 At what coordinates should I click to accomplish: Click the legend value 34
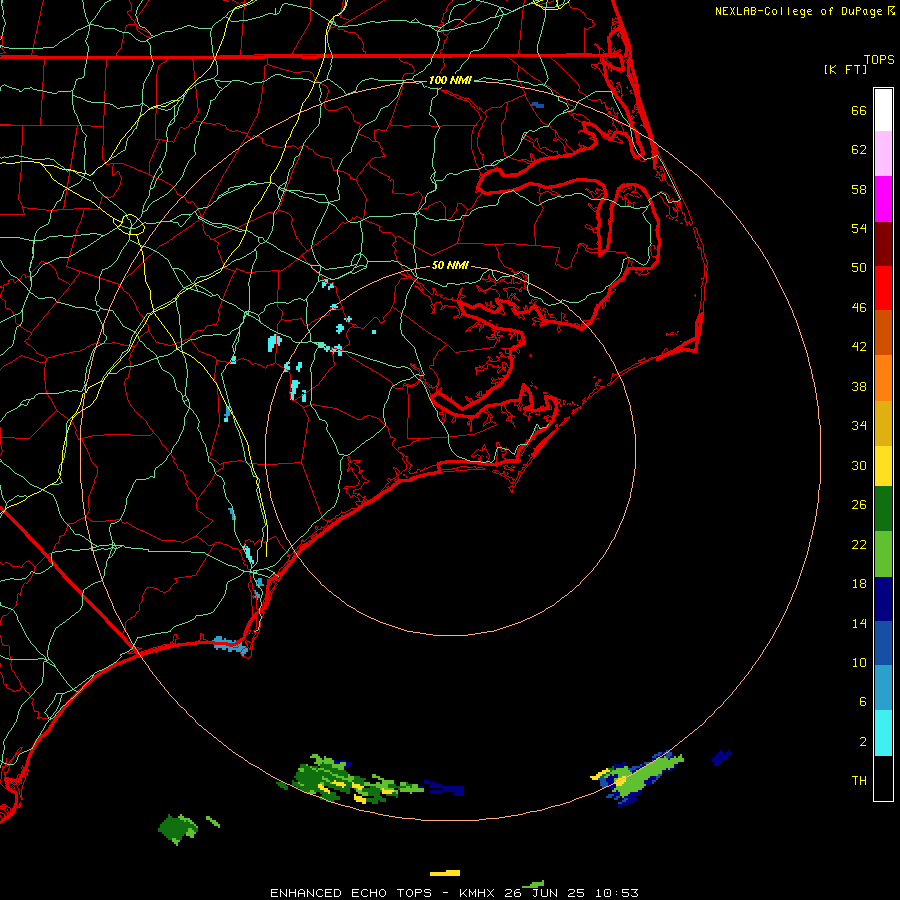(x=859, y=425)
